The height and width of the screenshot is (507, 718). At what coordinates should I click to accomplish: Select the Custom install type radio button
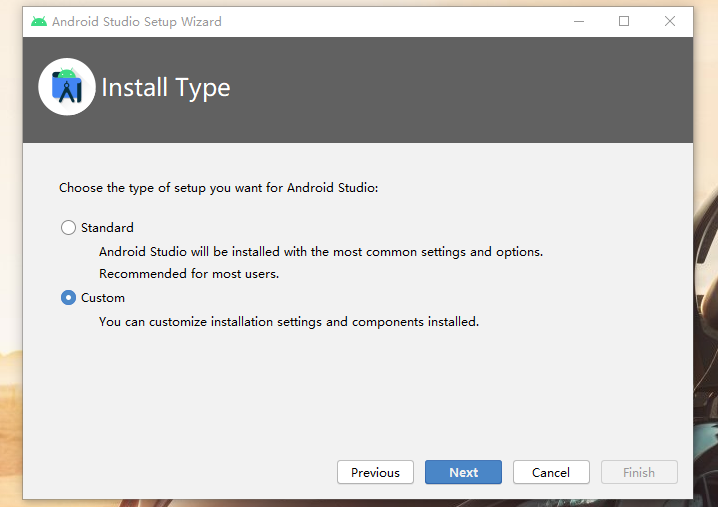point(68,298)
